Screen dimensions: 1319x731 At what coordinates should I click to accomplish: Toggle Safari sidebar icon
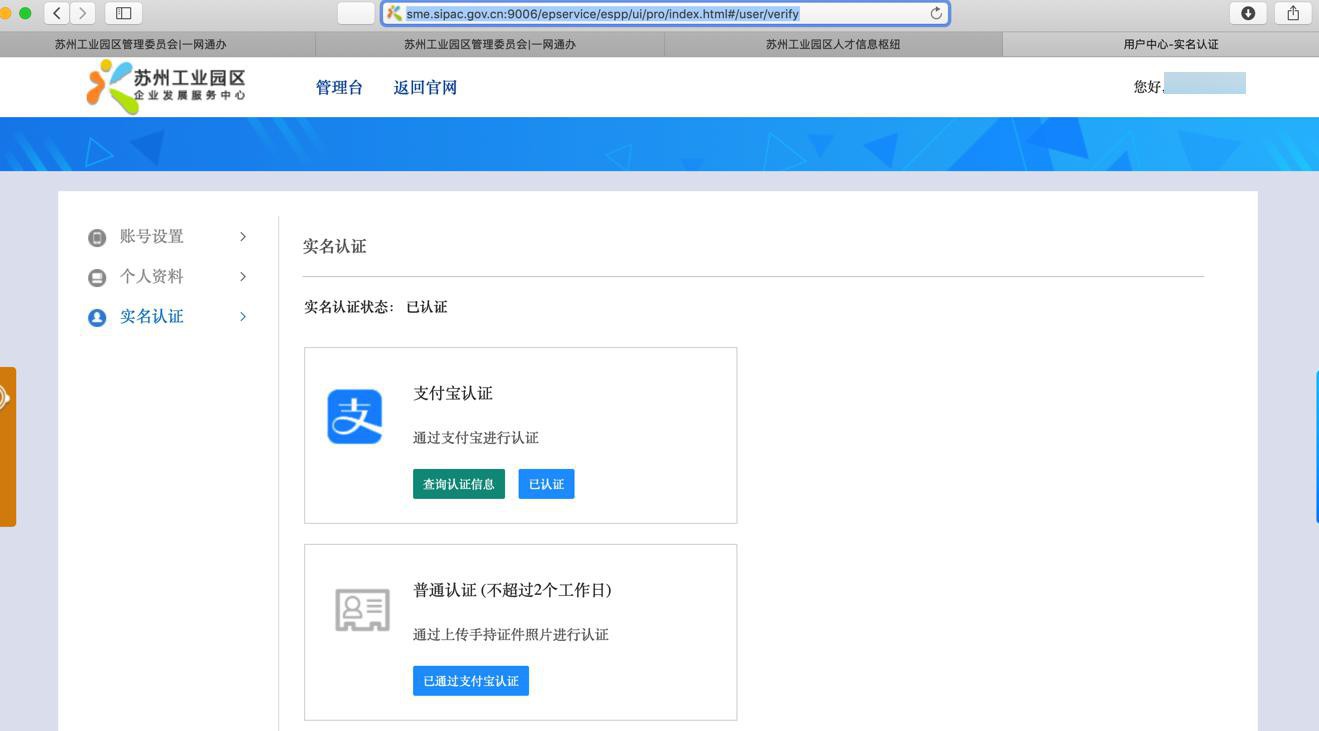(124, 13)
